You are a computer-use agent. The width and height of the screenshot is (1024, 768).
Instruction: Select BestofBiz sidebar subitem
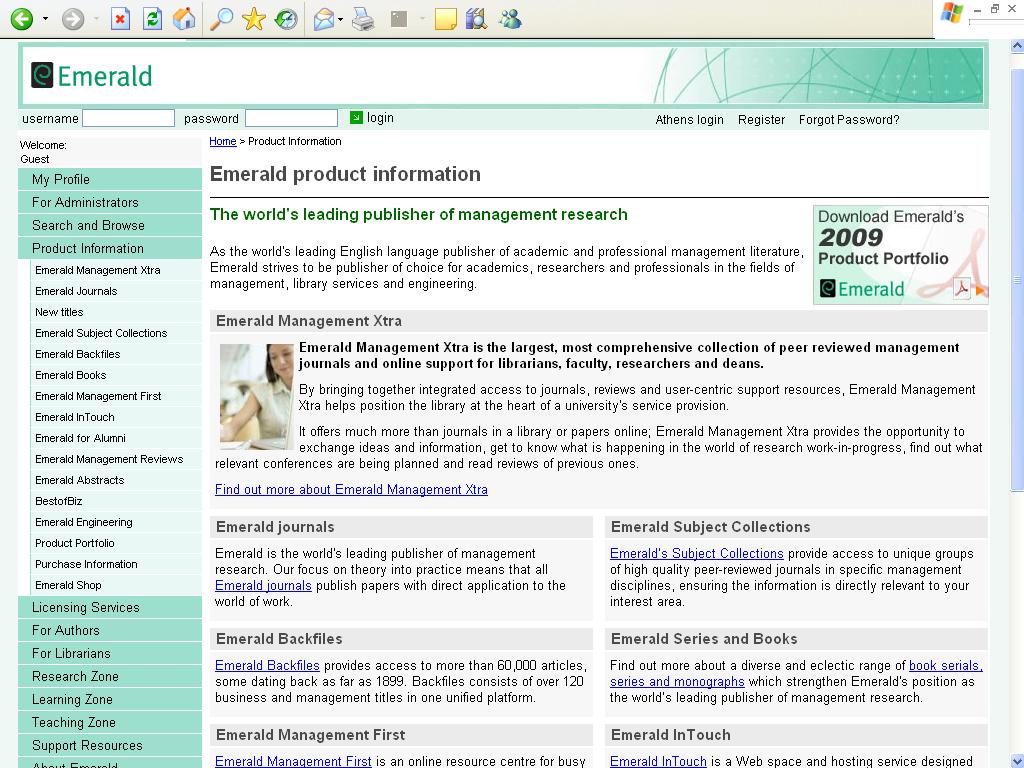116,501
